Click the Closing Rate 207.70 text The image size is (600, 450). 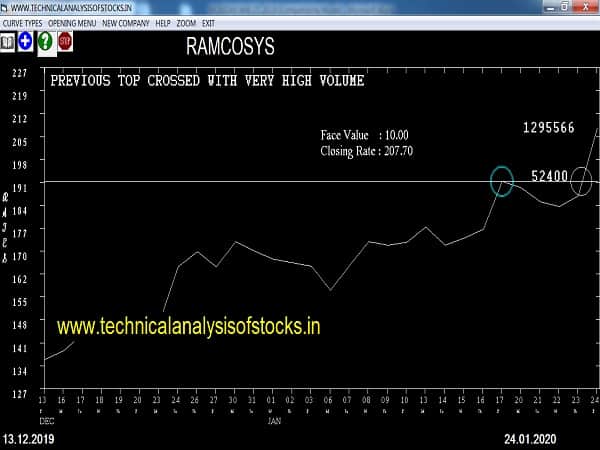point(367,151)
